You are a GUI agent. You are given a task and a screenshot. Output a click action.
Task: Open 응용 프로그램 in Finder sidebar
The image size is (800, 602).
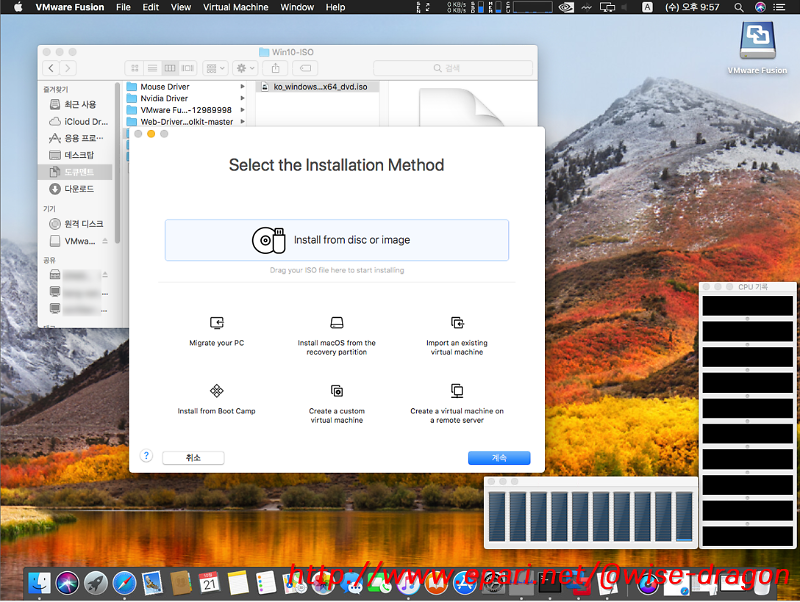tap(75, 138)
